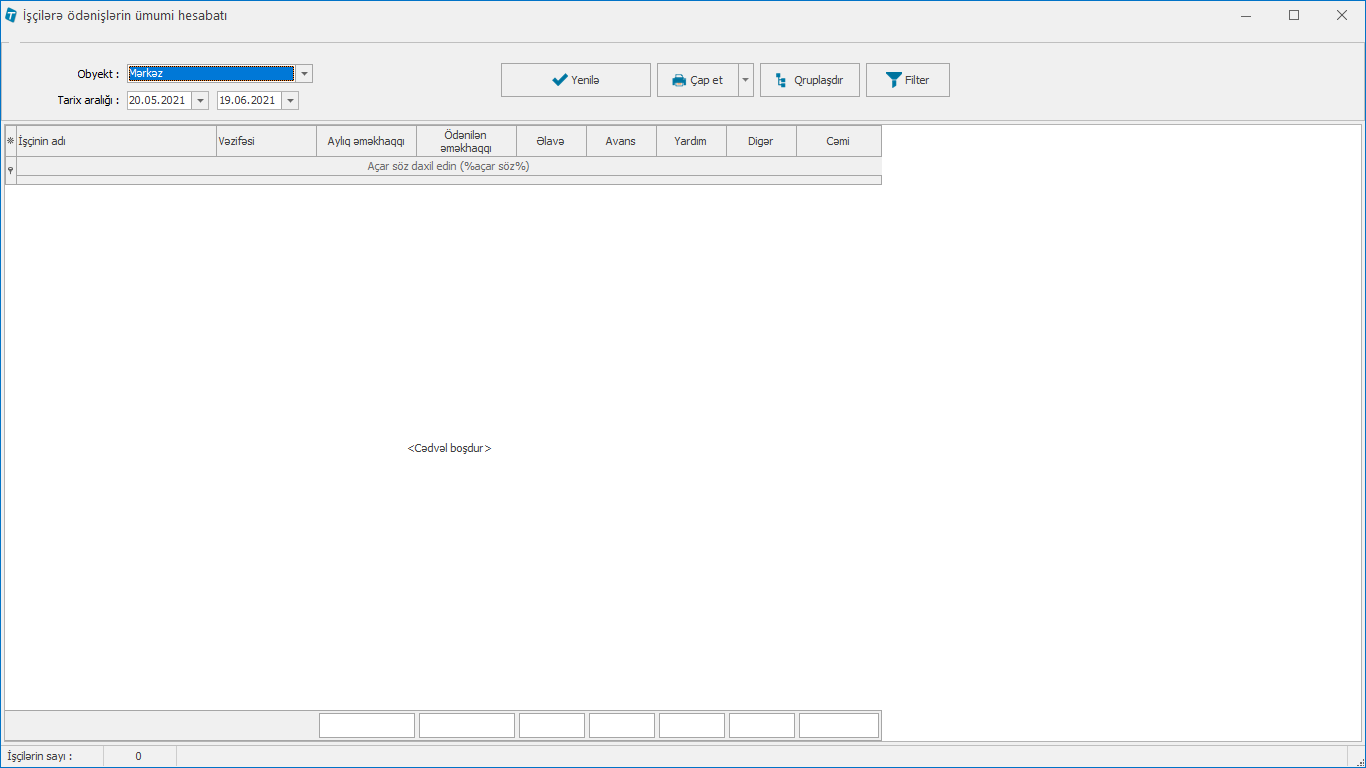
Task: Click the grid corner asterisk icon
Action: [x=11, y=141]
